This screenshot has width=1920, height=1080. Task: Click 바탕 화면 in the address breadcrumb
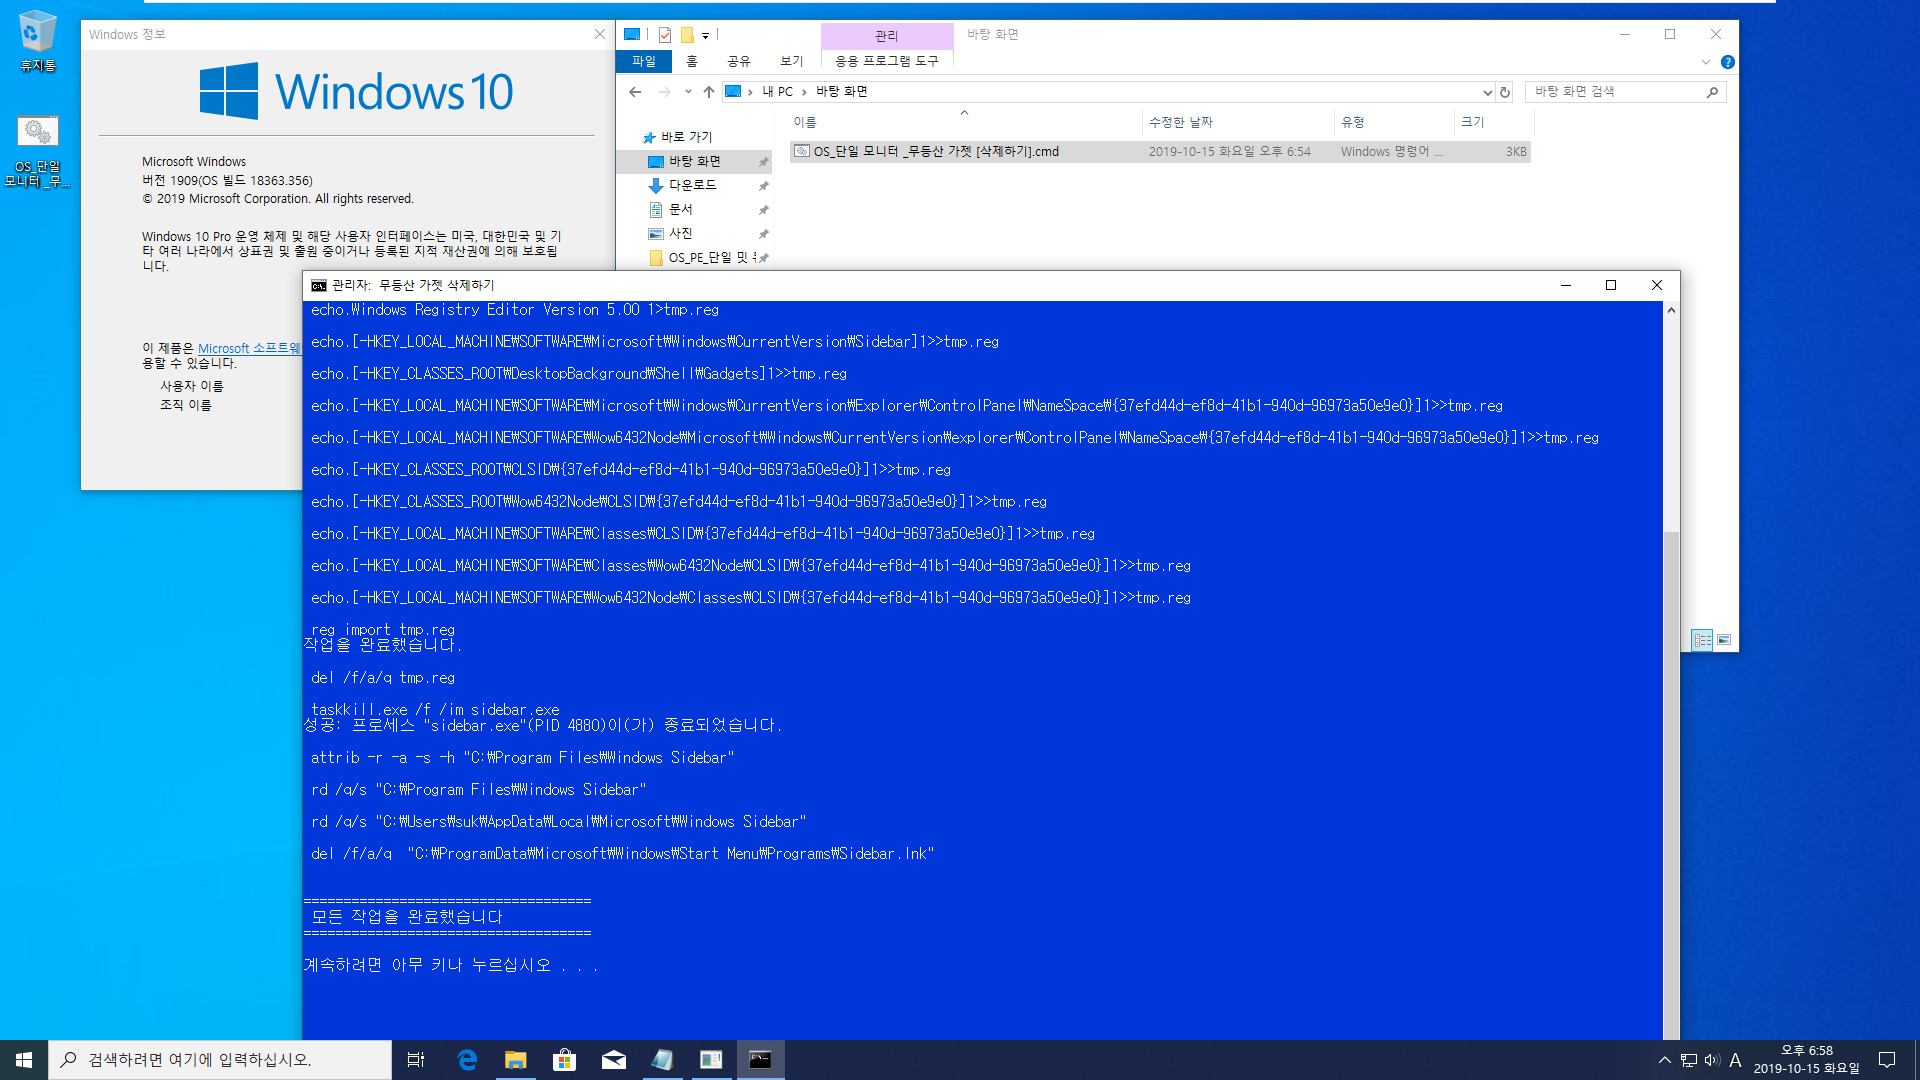point(842,92)
